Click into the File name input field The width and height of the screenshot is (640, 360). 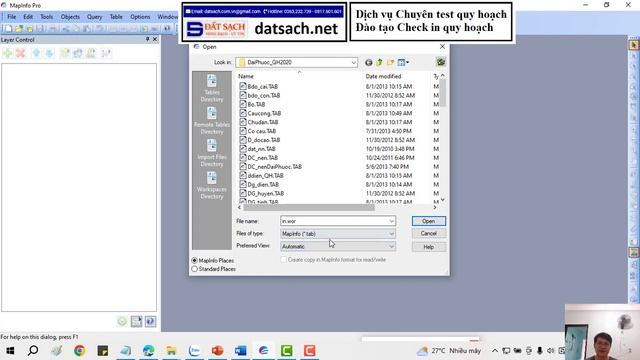click(334, 221)
